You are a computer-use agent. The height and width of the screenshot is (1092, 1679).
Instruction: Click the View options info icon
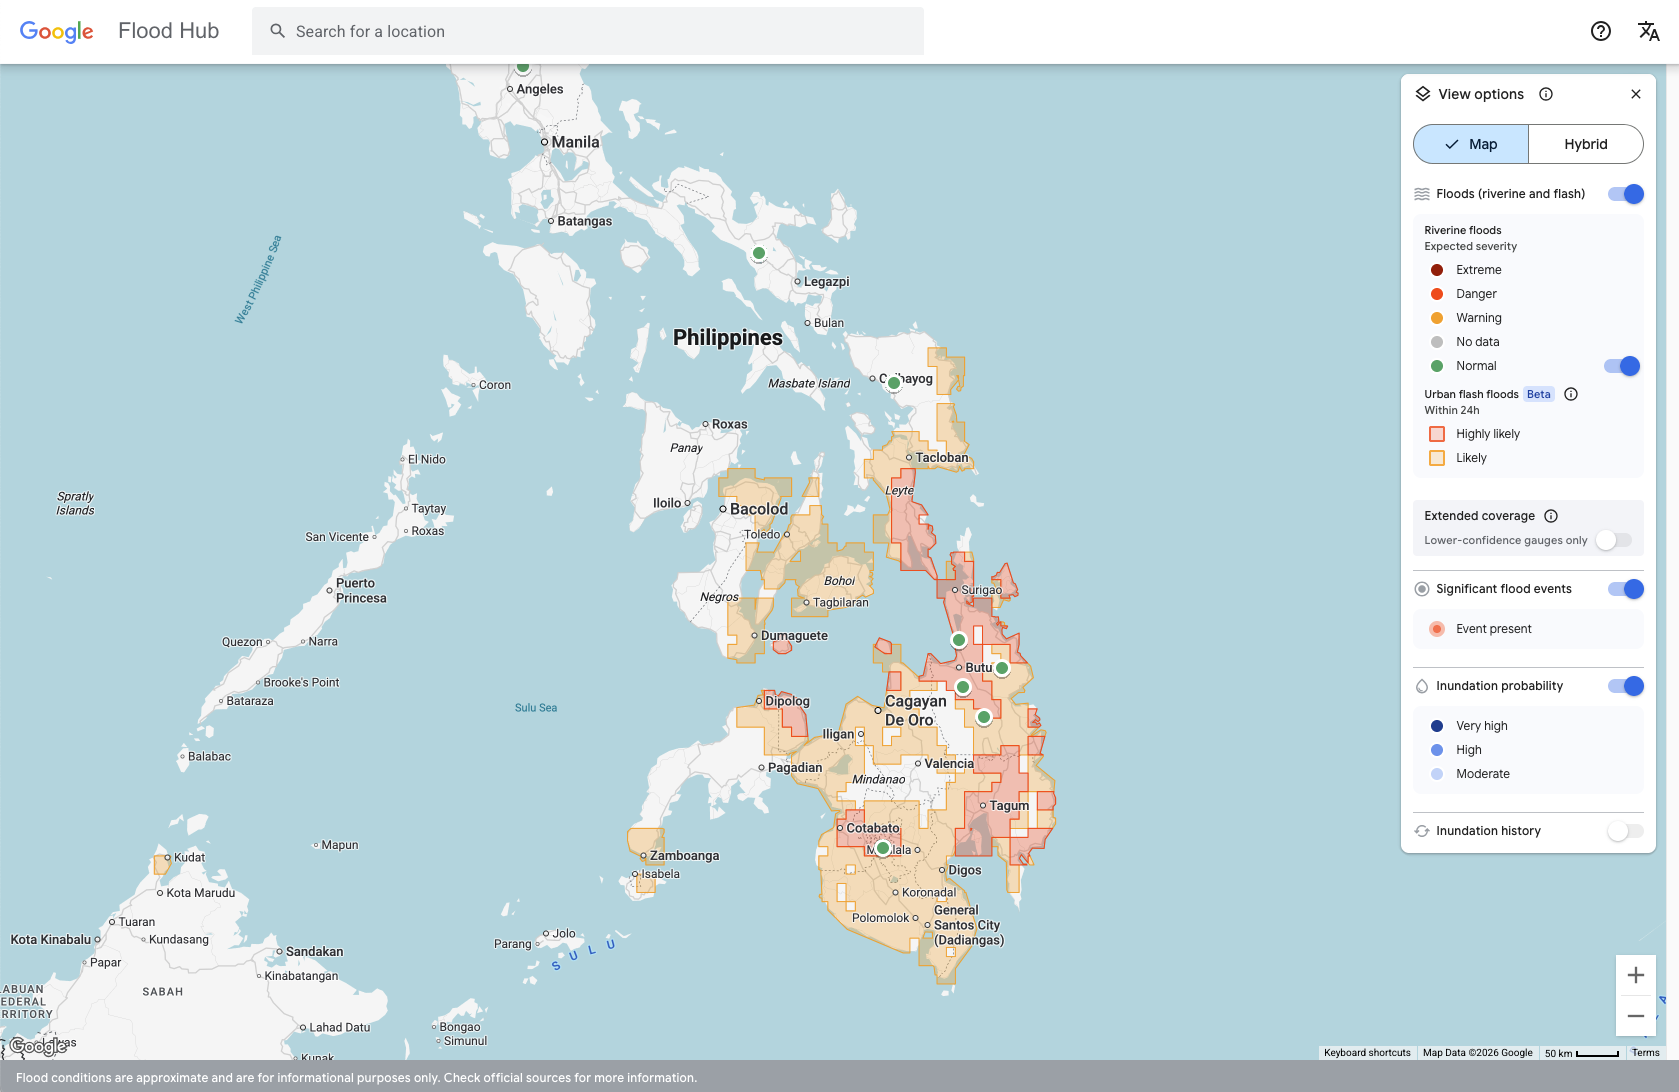1546,94
